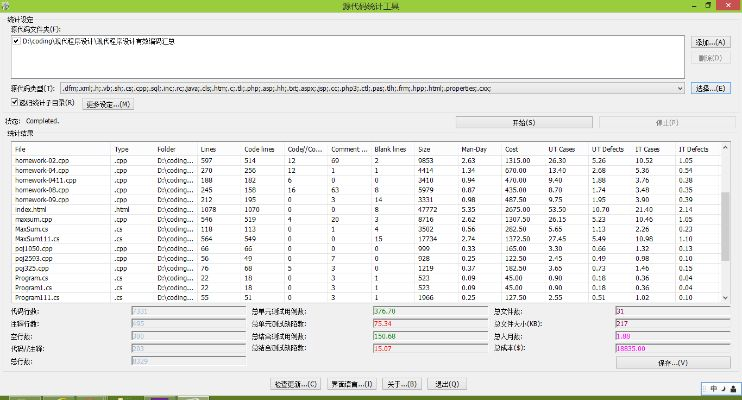Click the 代码行数 code lines total field
742x400 pixels.
pos(188,311)
